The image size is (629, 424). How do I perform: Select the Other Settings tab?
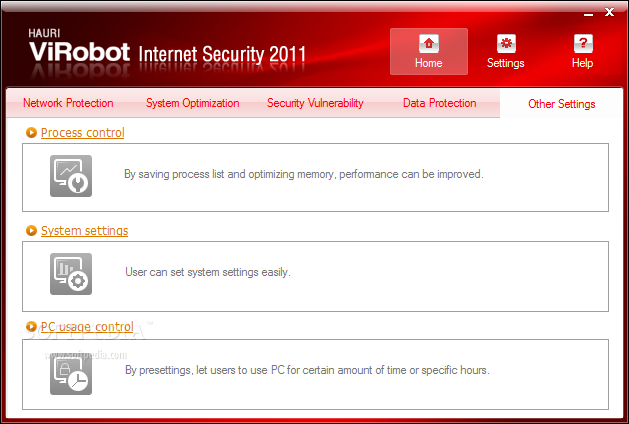[562, 104]
